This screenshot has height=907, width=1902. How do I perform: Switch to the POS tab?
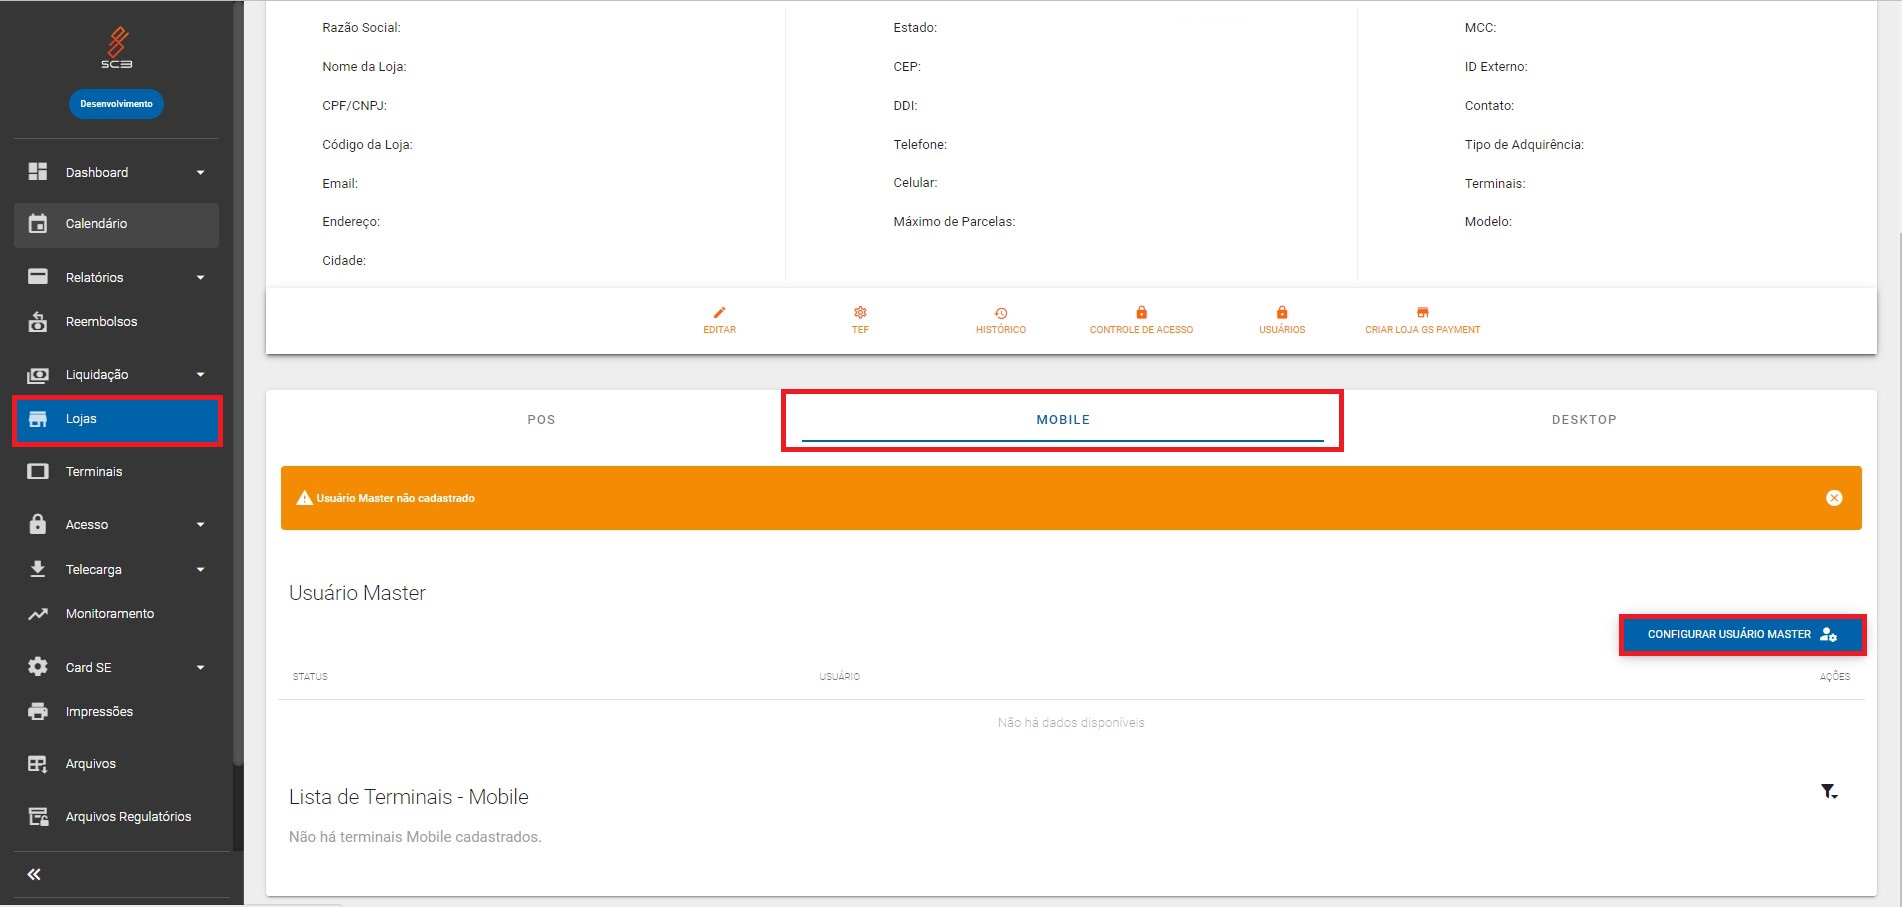(x=541, y=420)
